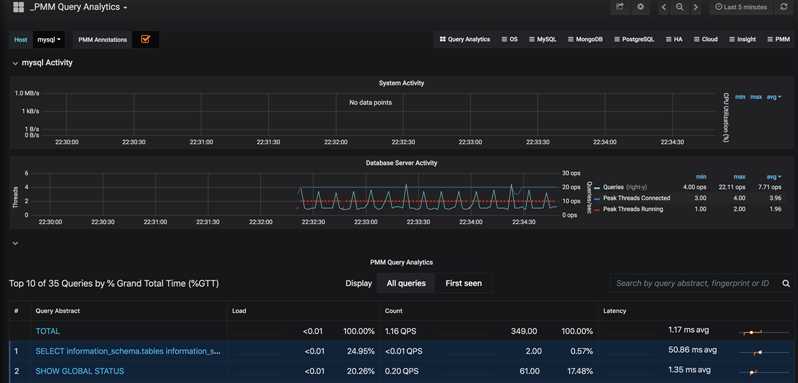
Task: Click the TOTAL row link
Action: coord(47,331)
